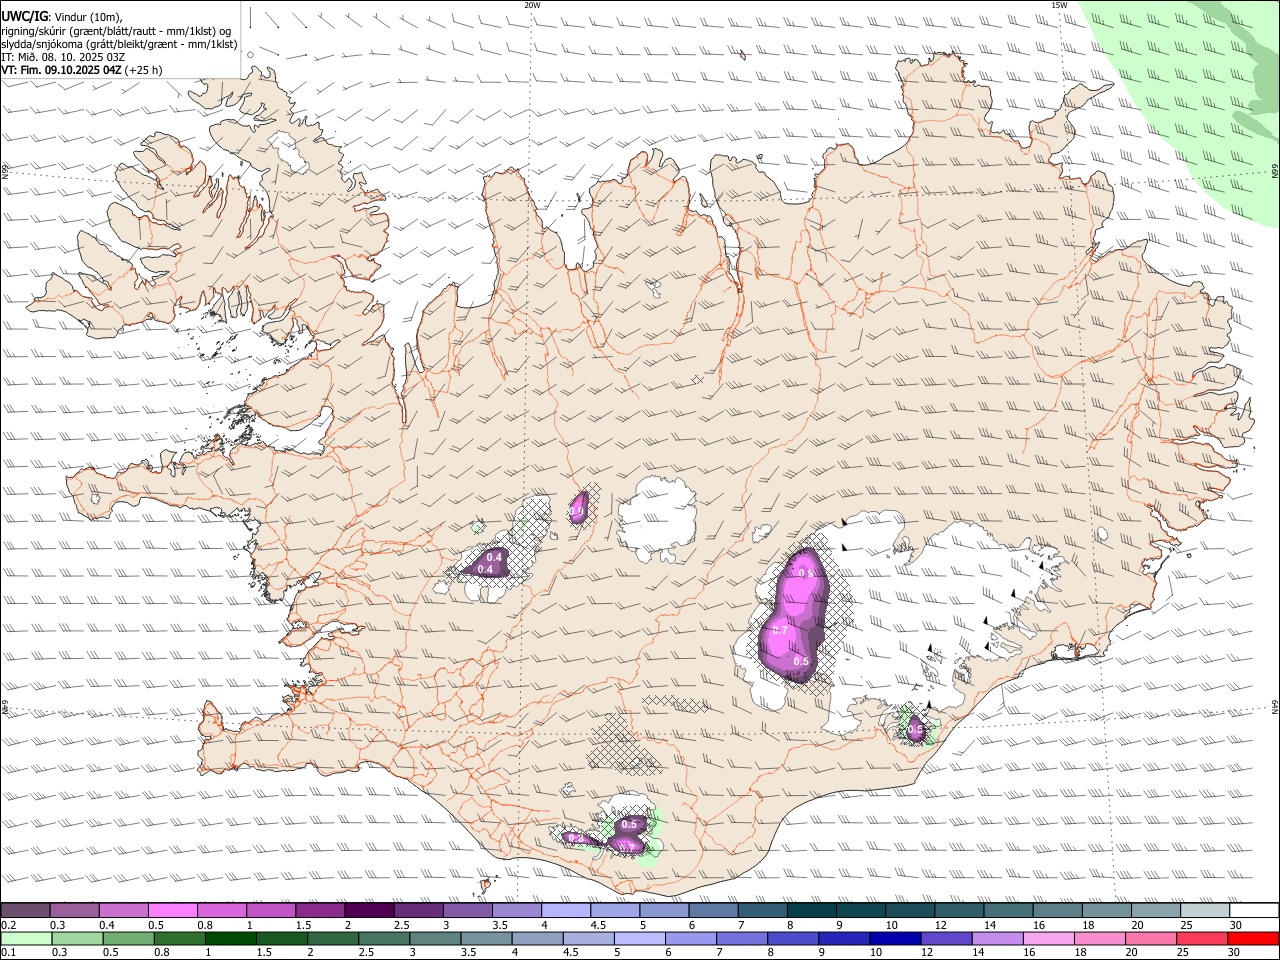Click the '2.5' label in upper legend scale

point(401,925)
